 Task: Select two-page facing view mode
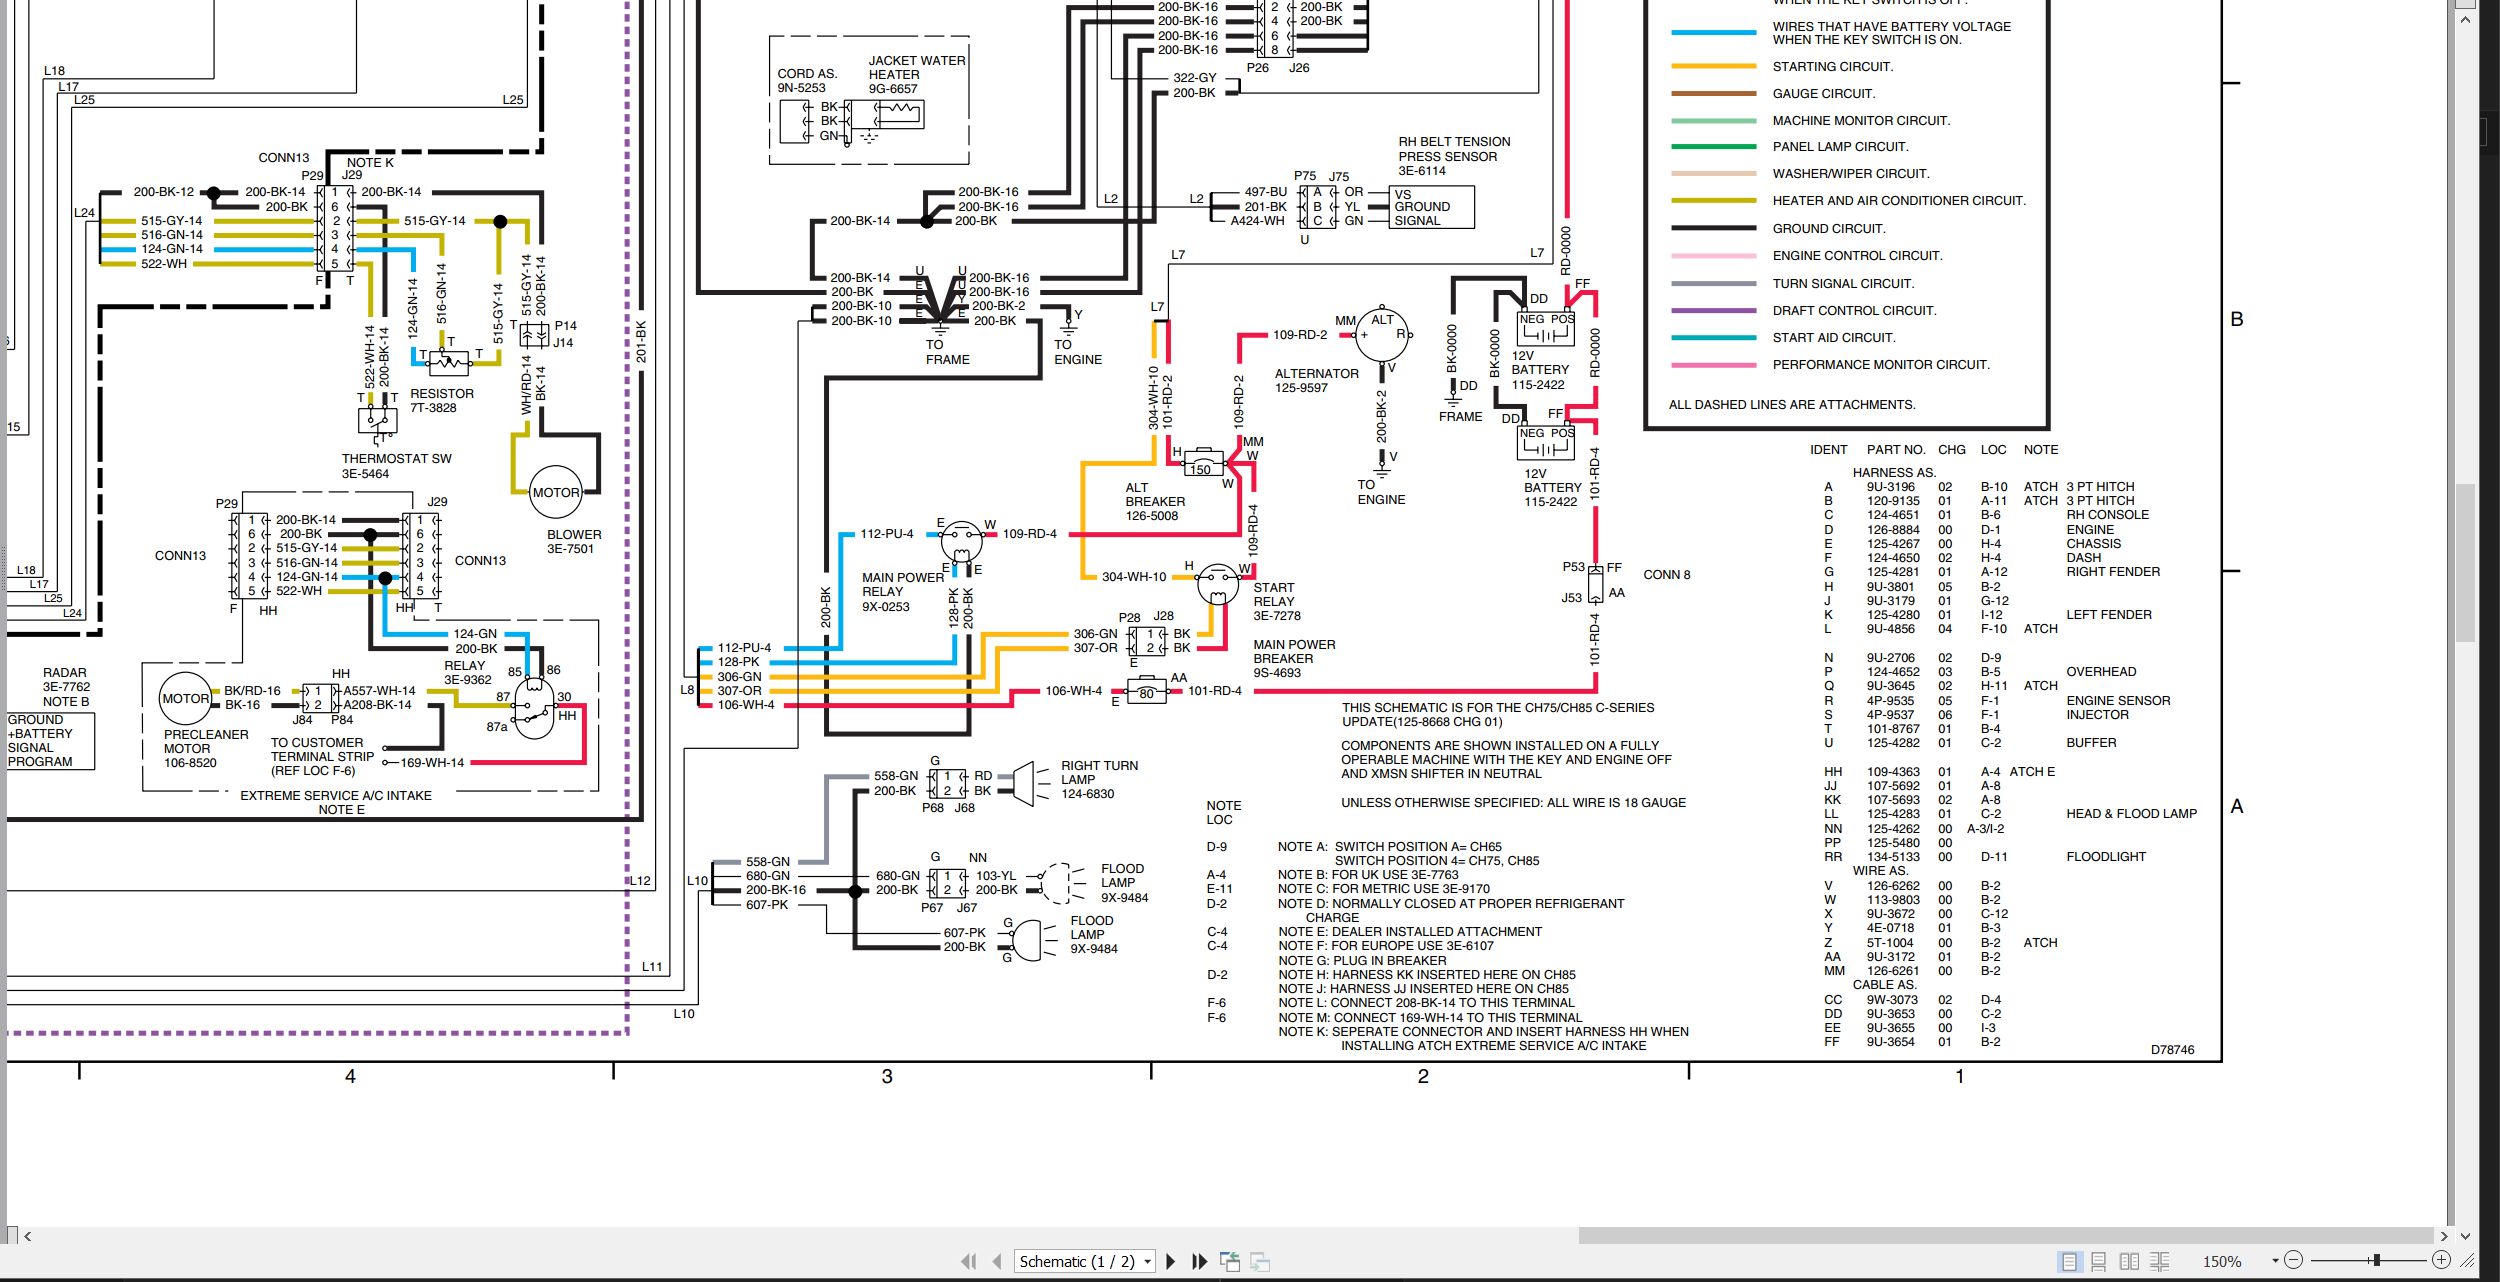pyautogui.click(x=2130, y=1261)
